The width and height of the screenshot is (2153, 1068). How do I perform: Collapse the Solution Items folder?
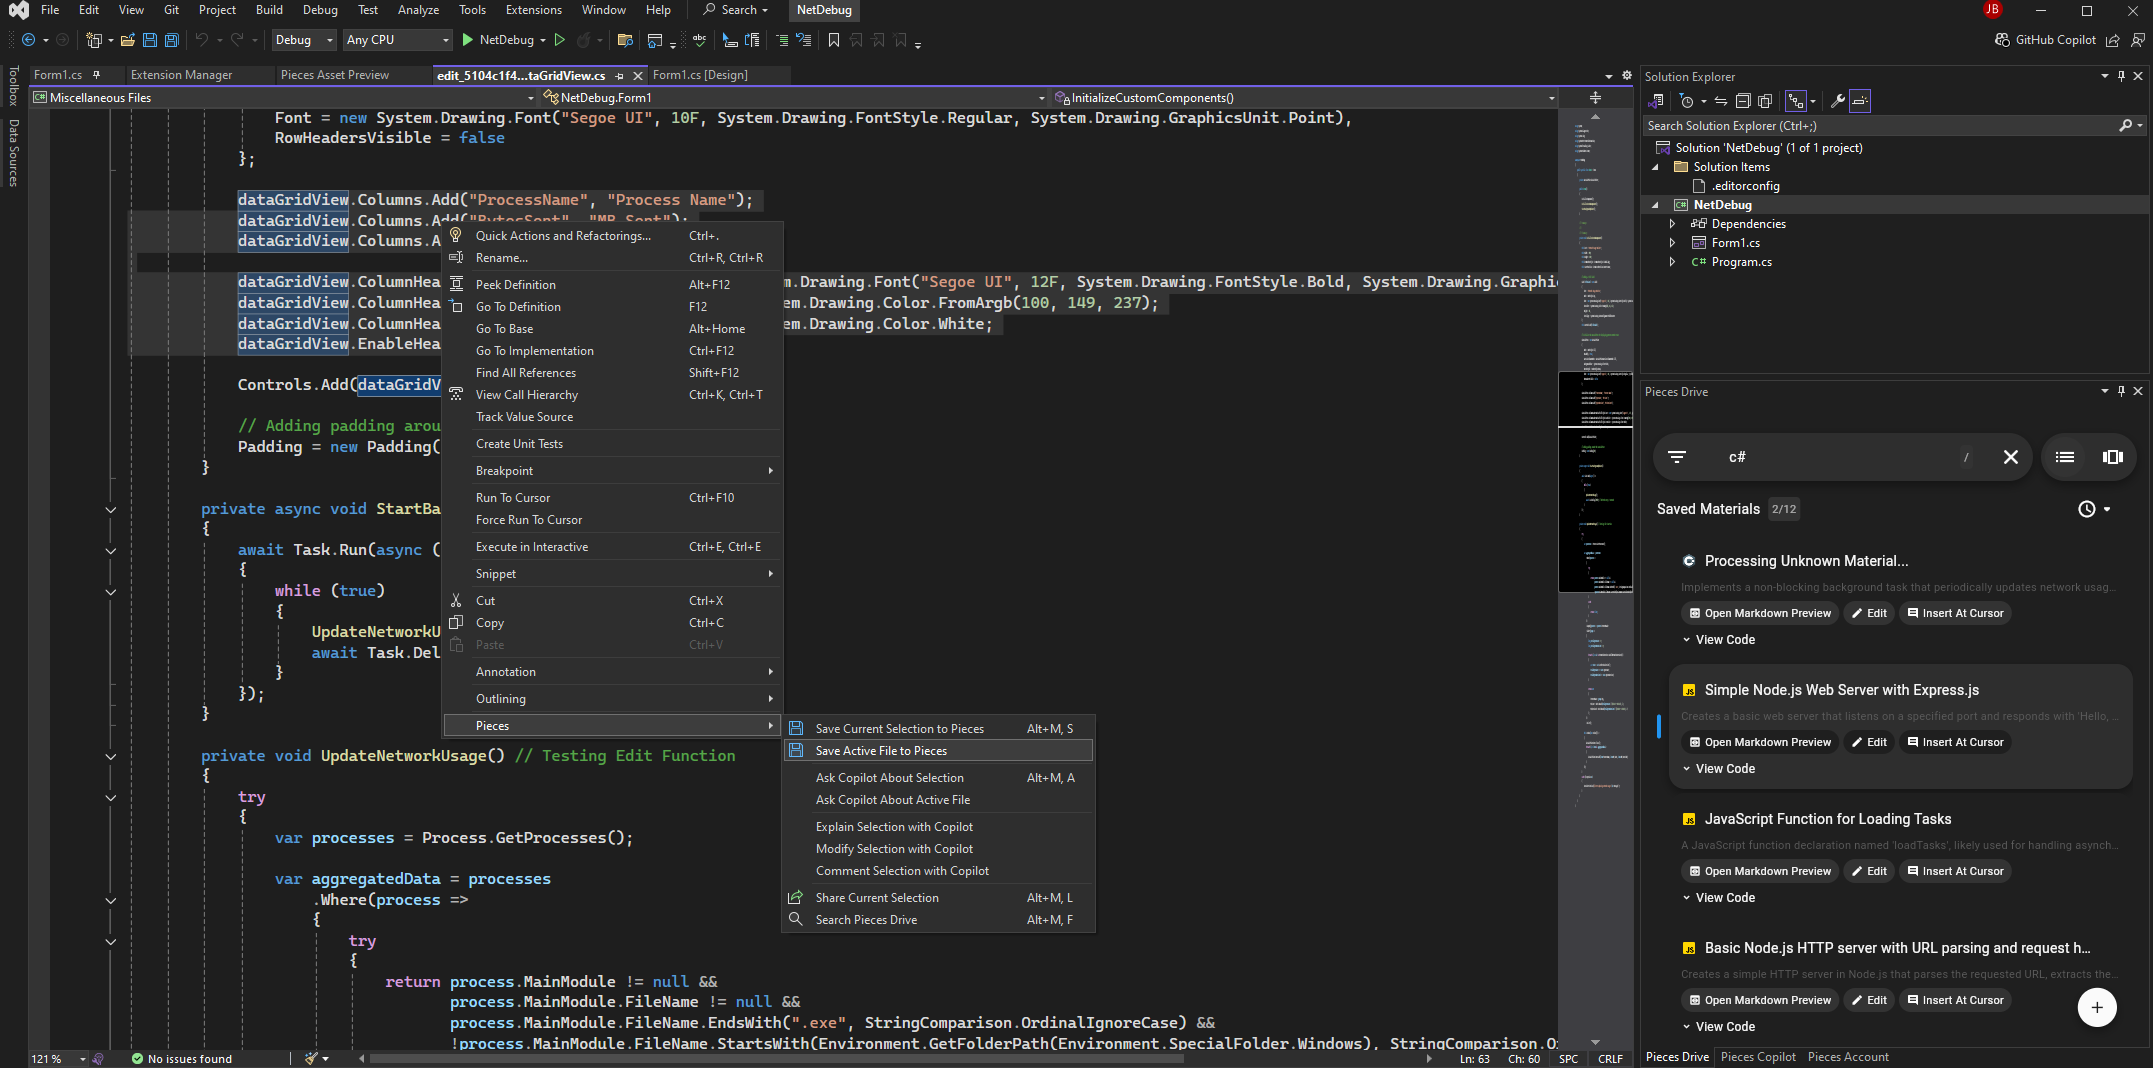pyautogui.click(x=1655, y=167)
